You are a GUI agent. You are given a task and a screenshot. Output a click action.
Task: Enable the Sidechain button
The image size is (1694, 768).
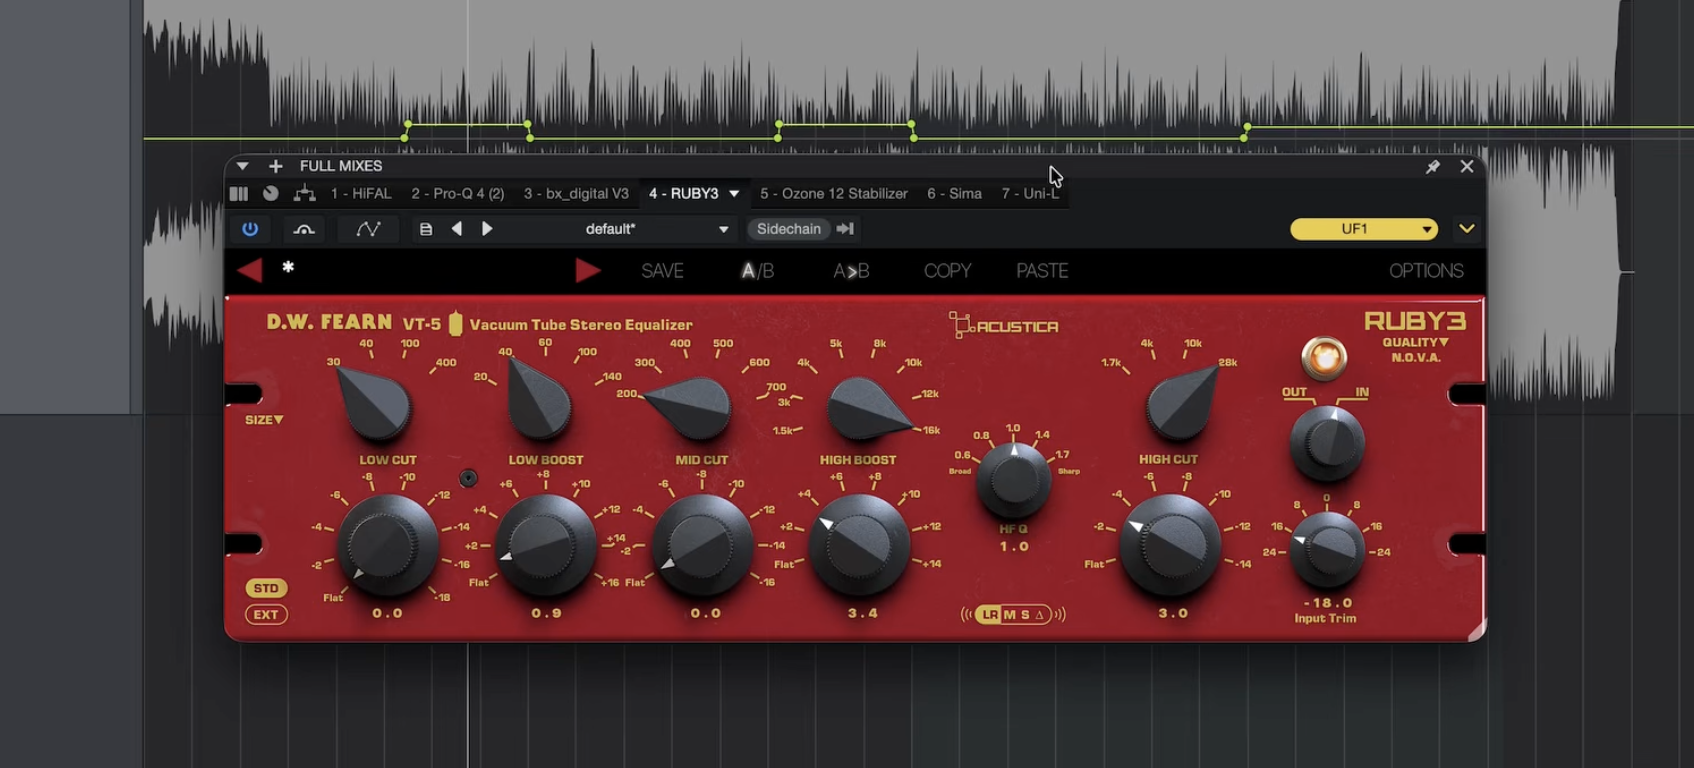[788, 229]
